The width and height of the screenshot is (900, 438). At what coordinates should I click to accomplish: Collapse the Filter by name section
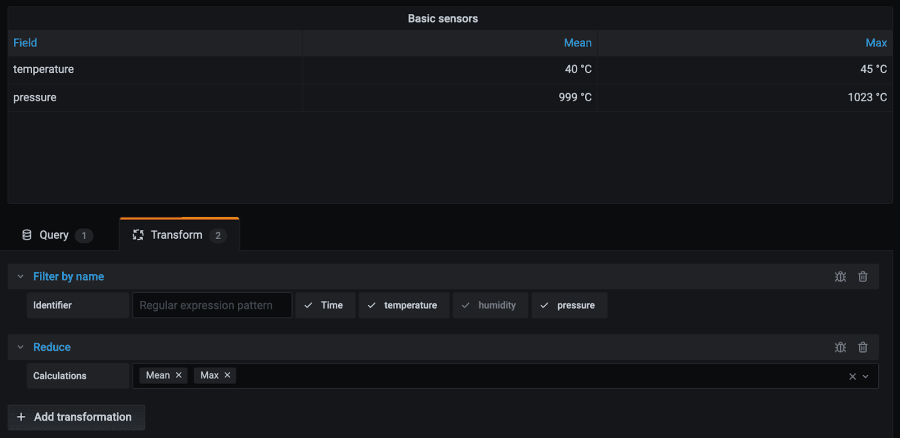[x=21, y=277]
